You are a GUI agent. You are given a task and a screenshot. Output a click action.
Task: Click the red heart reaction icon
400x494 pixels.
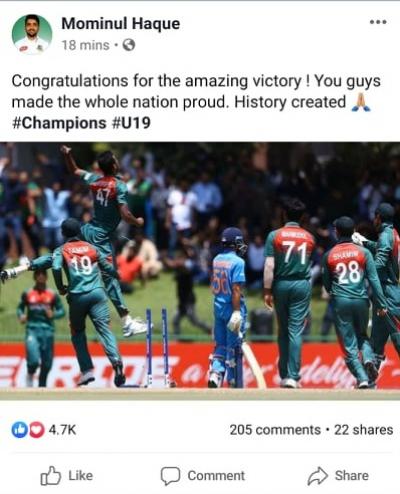pos(37,430)
